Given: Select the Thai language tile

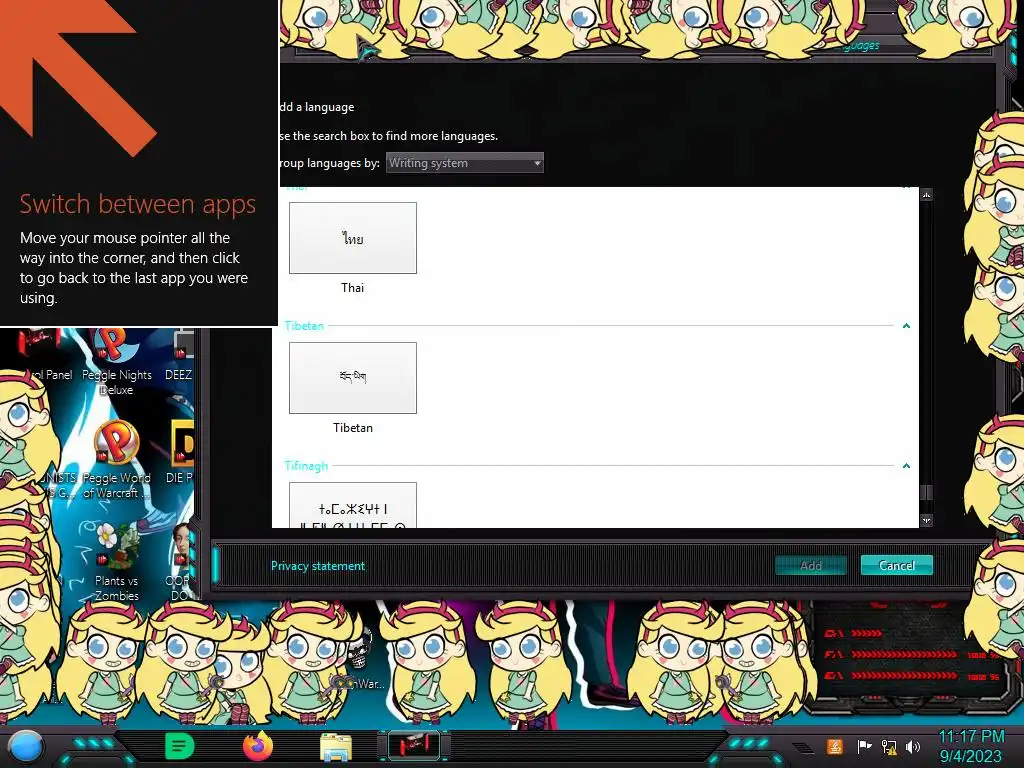Looking at the screenshot, I should click(353, 238).
